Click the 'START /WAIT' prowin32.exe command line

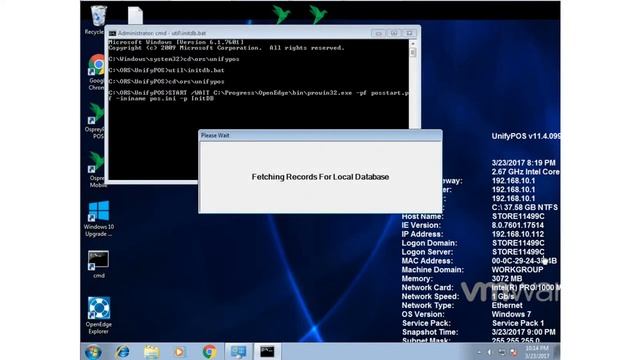tap(258, 96)
